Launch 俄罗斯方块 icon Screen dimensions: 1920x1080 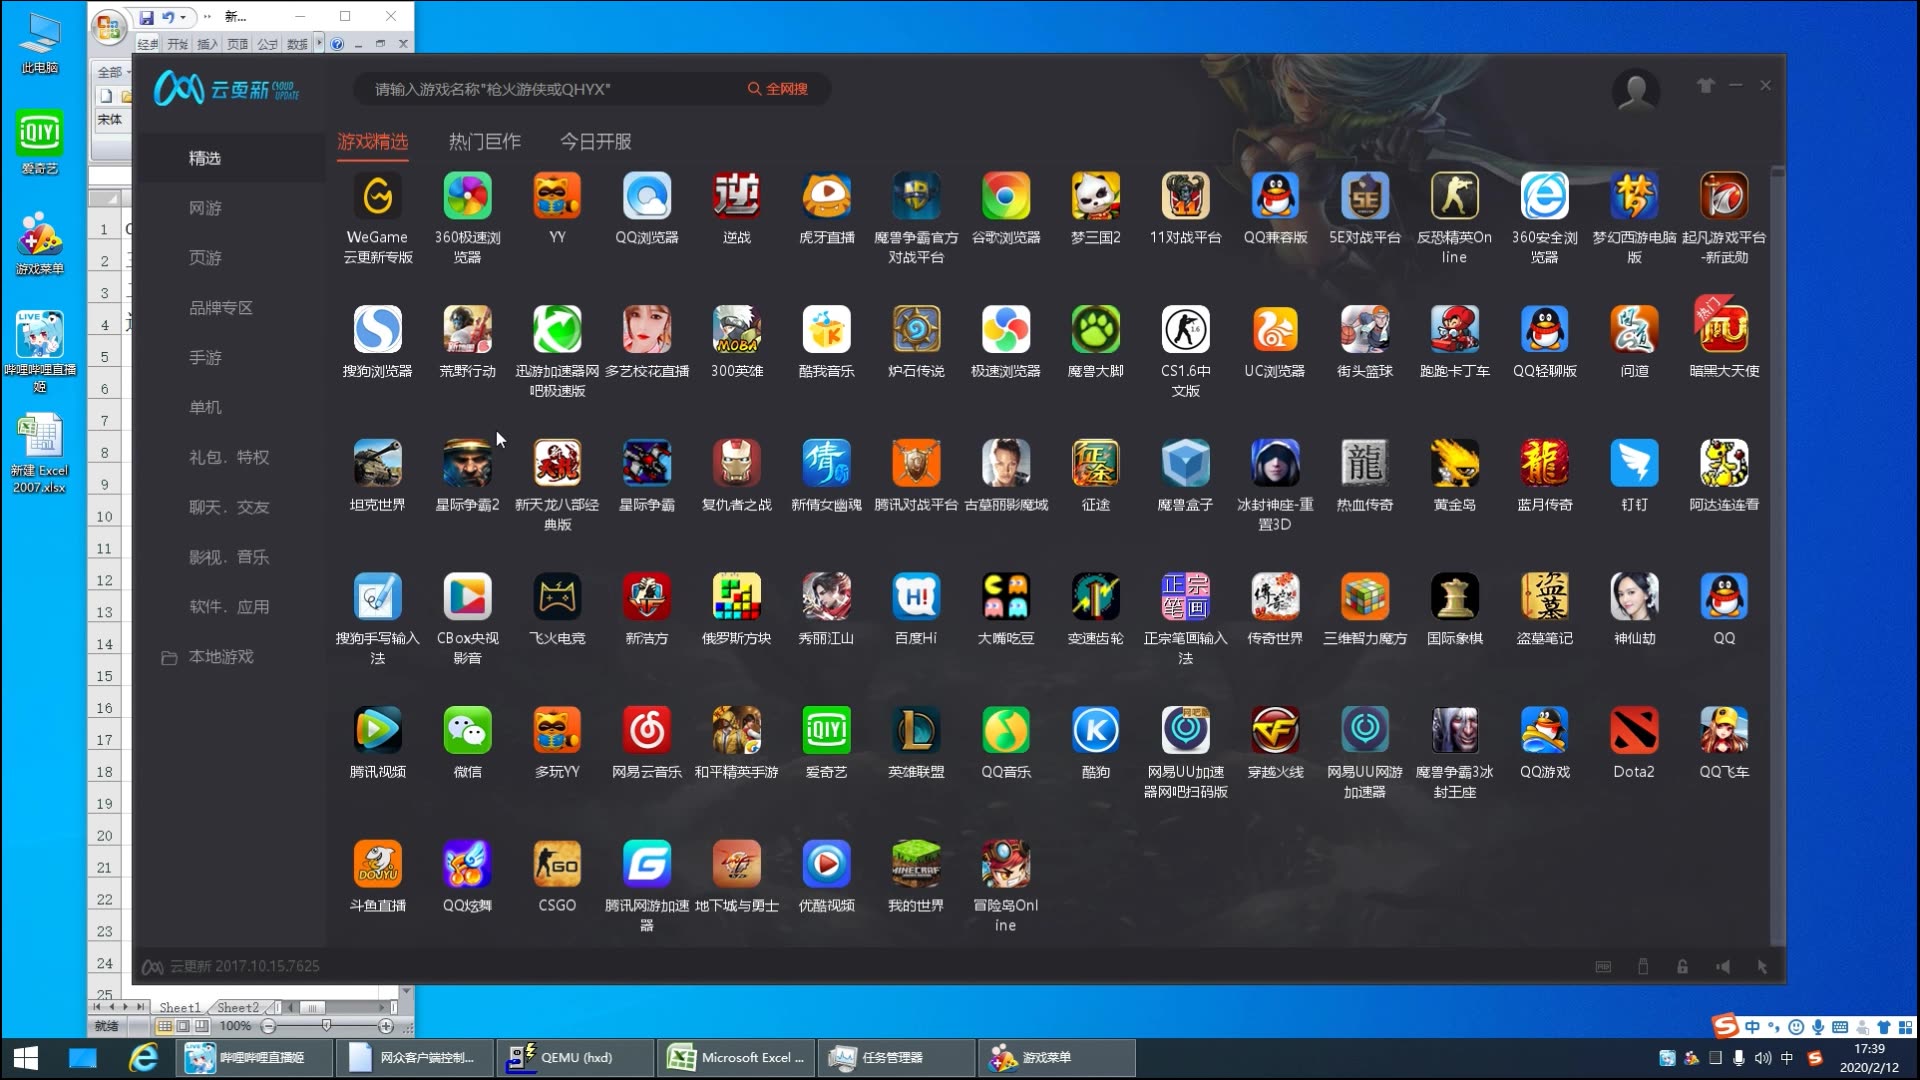click(x=737, y=597)
